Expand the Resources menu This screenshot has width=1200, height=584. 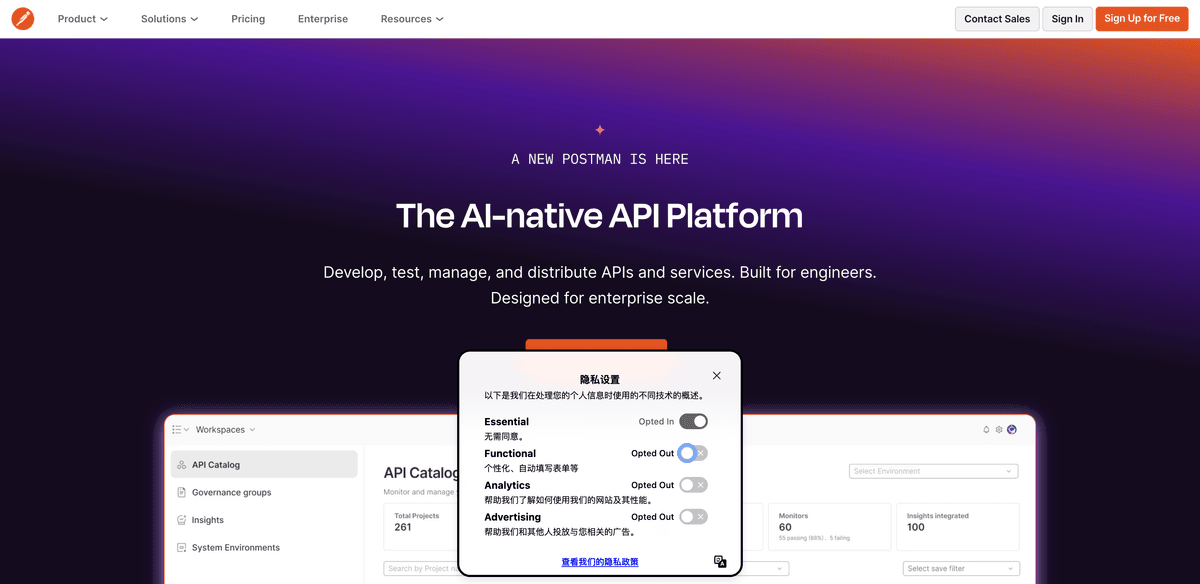tap(412, 19)
